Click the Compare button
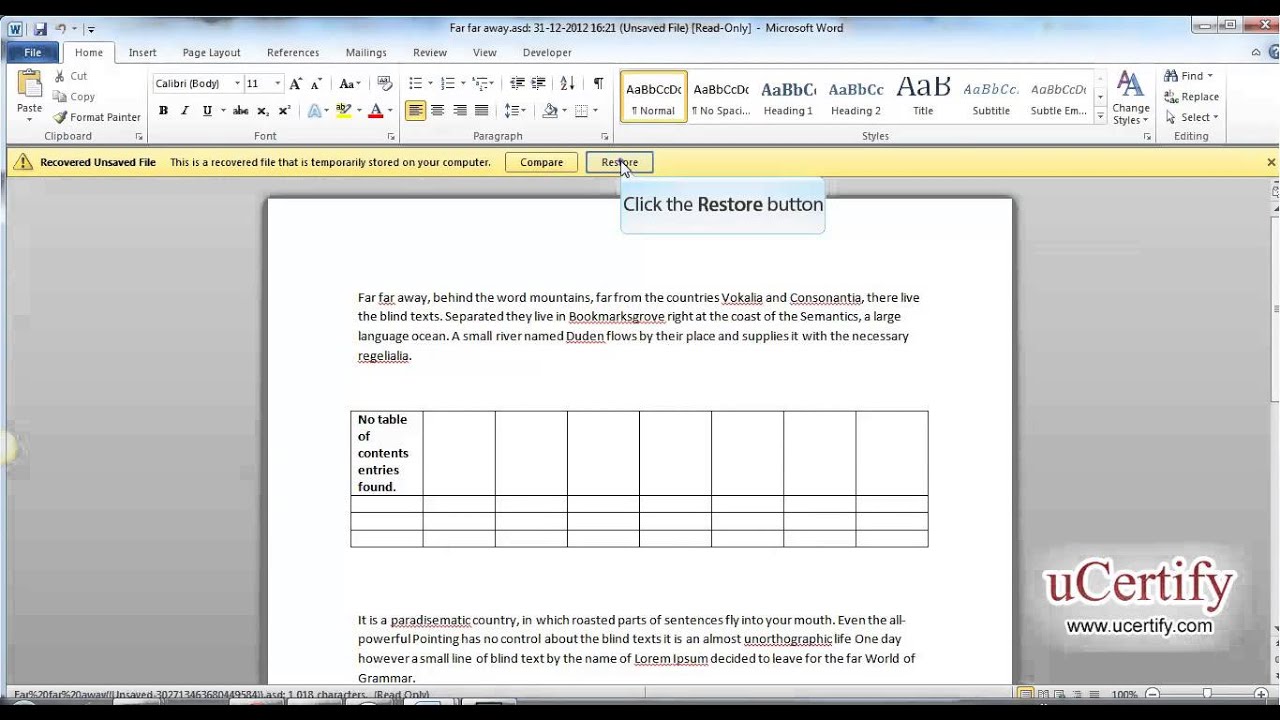 point(541,162)
